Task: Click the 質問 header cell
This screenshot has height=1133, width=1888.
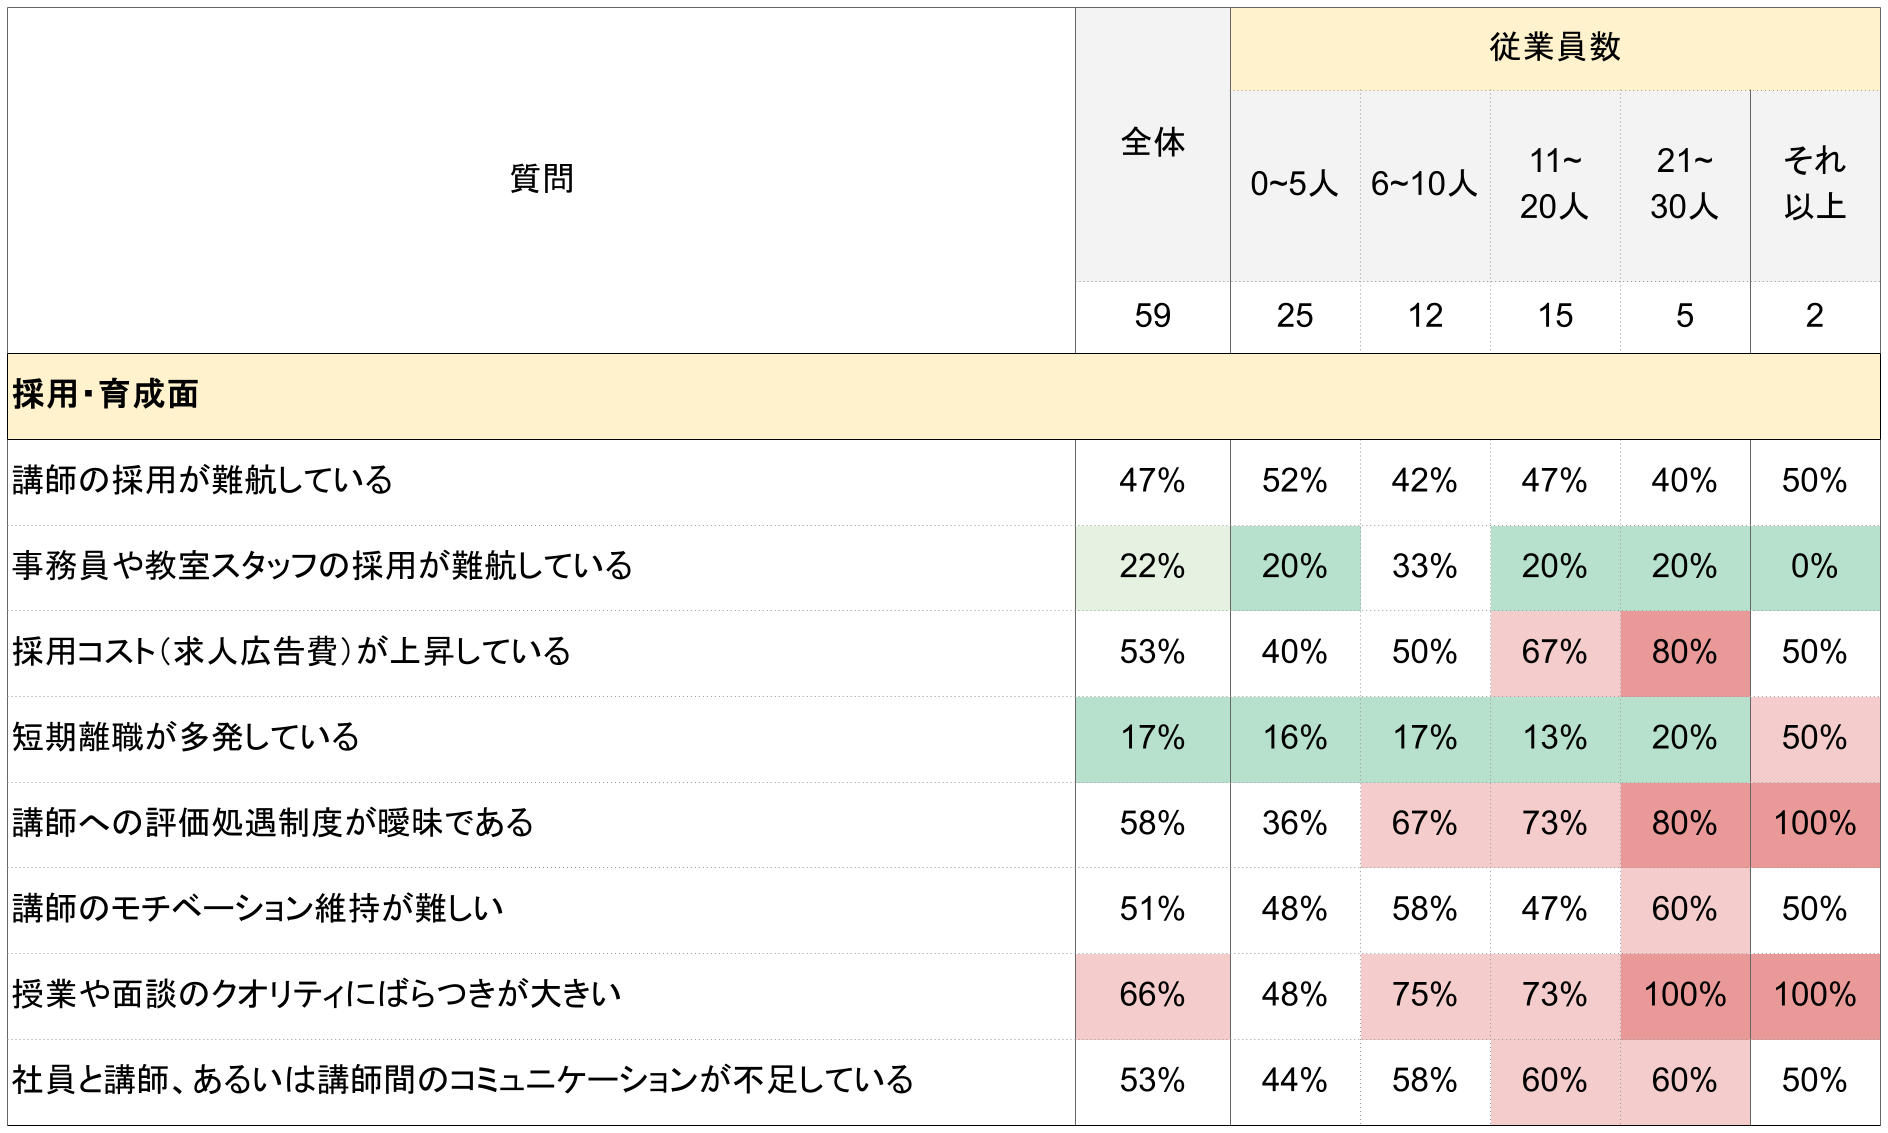Action: (541, 179)
